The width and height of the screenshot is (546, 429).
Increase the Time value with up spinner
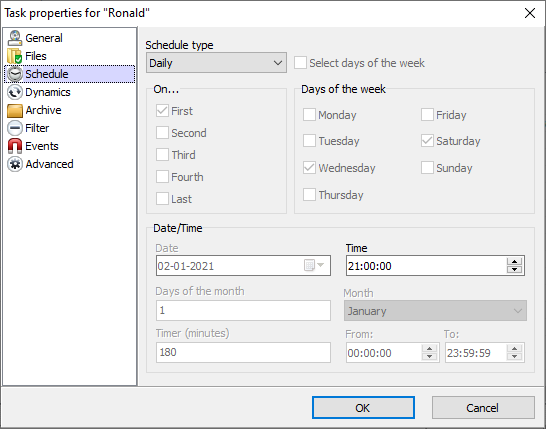(x=514, y=262)
